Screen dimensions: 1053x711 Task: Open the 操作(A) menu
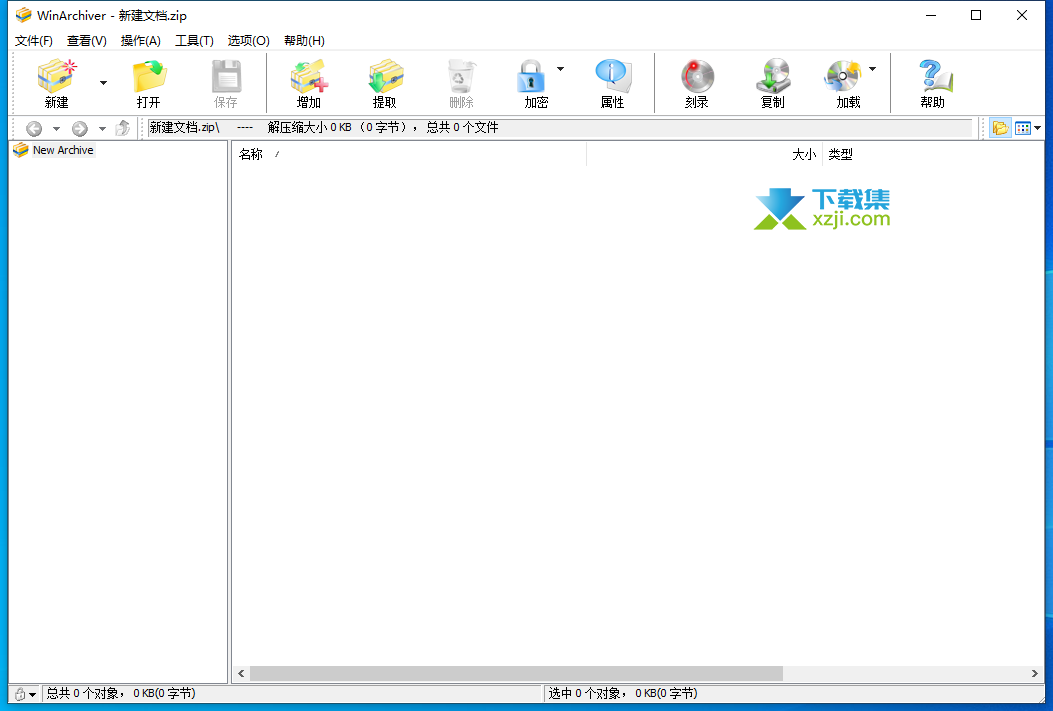[x=141, y=41]
